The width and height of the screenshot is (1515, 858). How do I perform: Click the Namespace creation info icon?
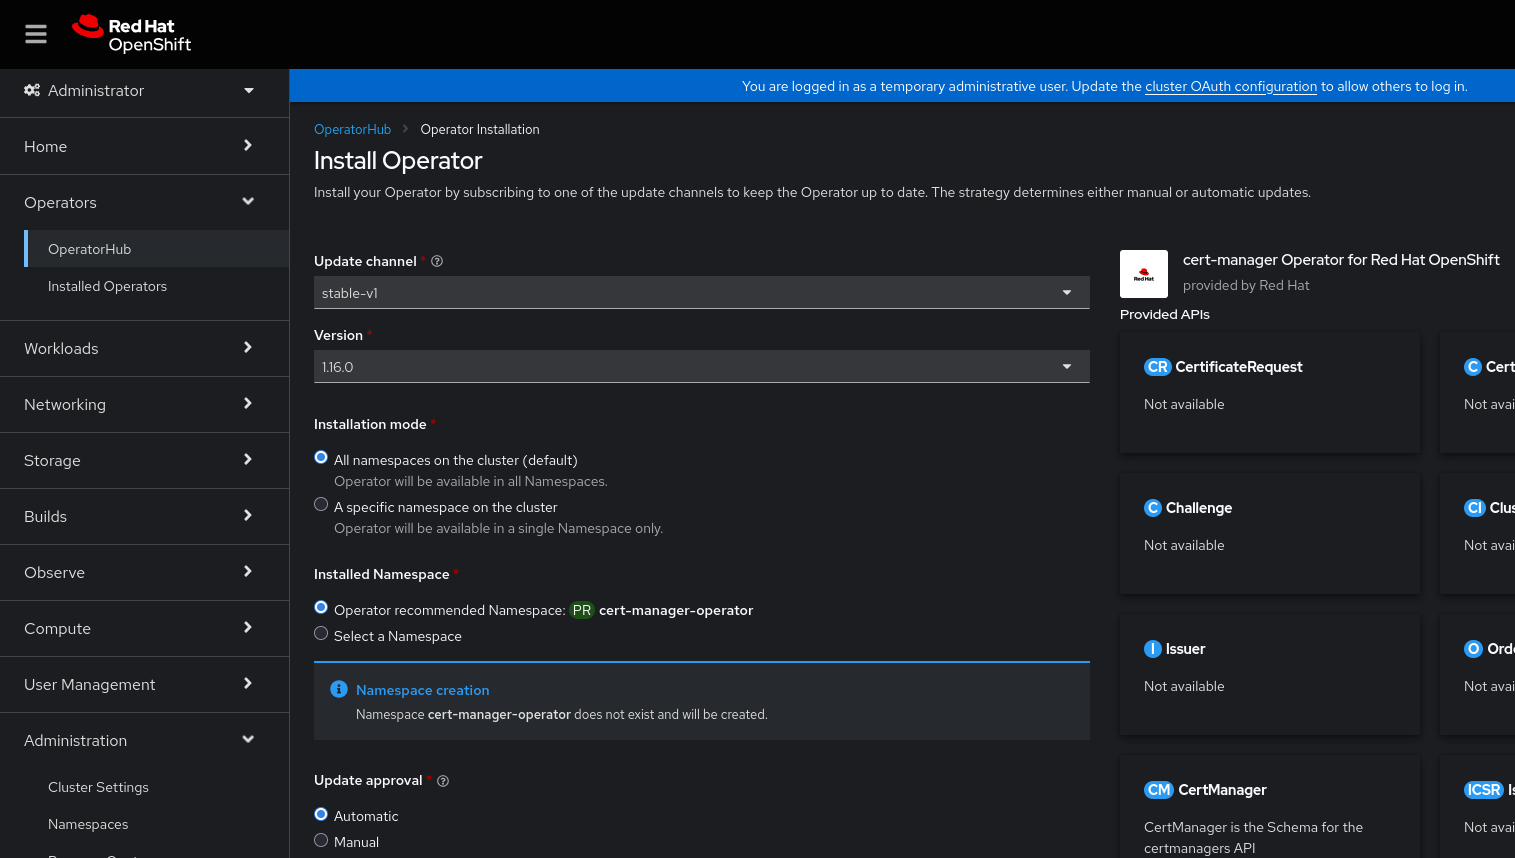click(x=339, y=690)
